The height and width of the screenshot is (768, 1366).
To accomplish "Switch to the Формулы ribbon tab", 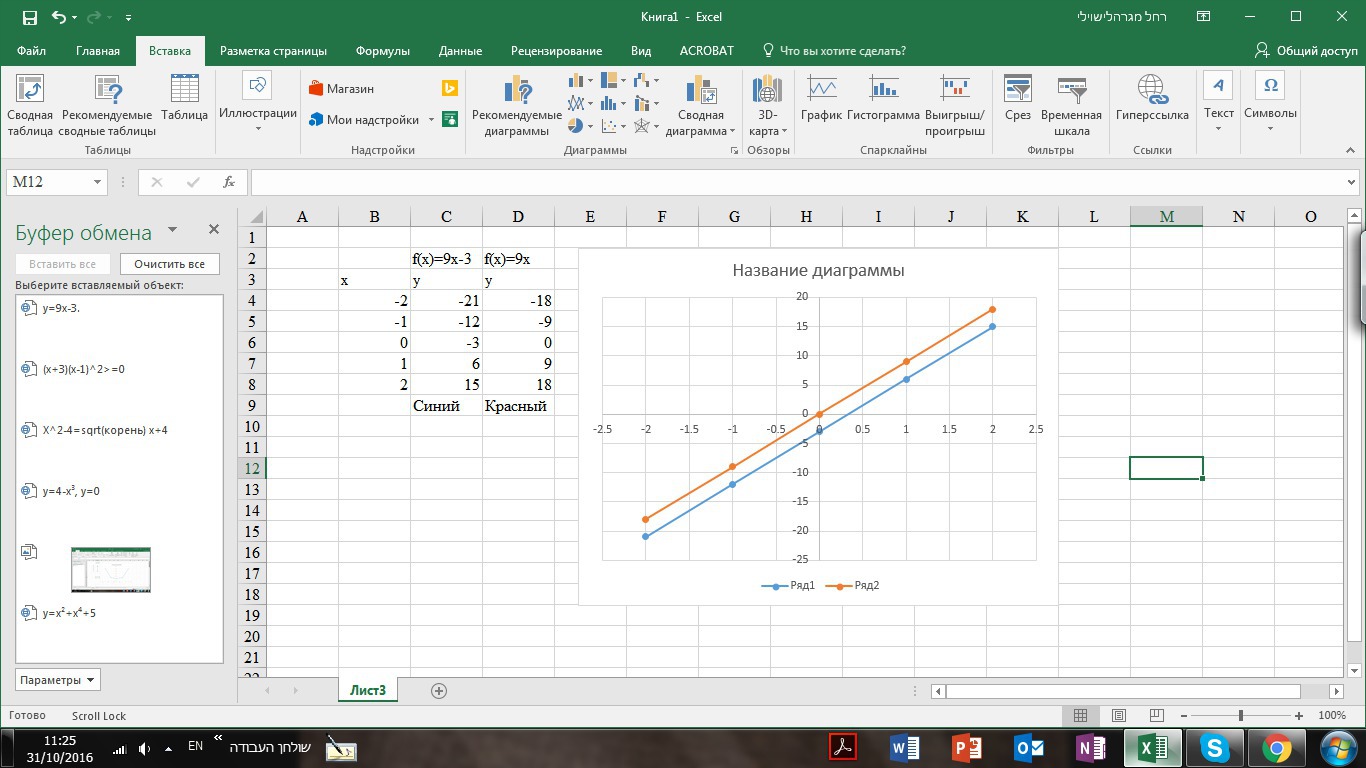I will click(x=382, y=51).
